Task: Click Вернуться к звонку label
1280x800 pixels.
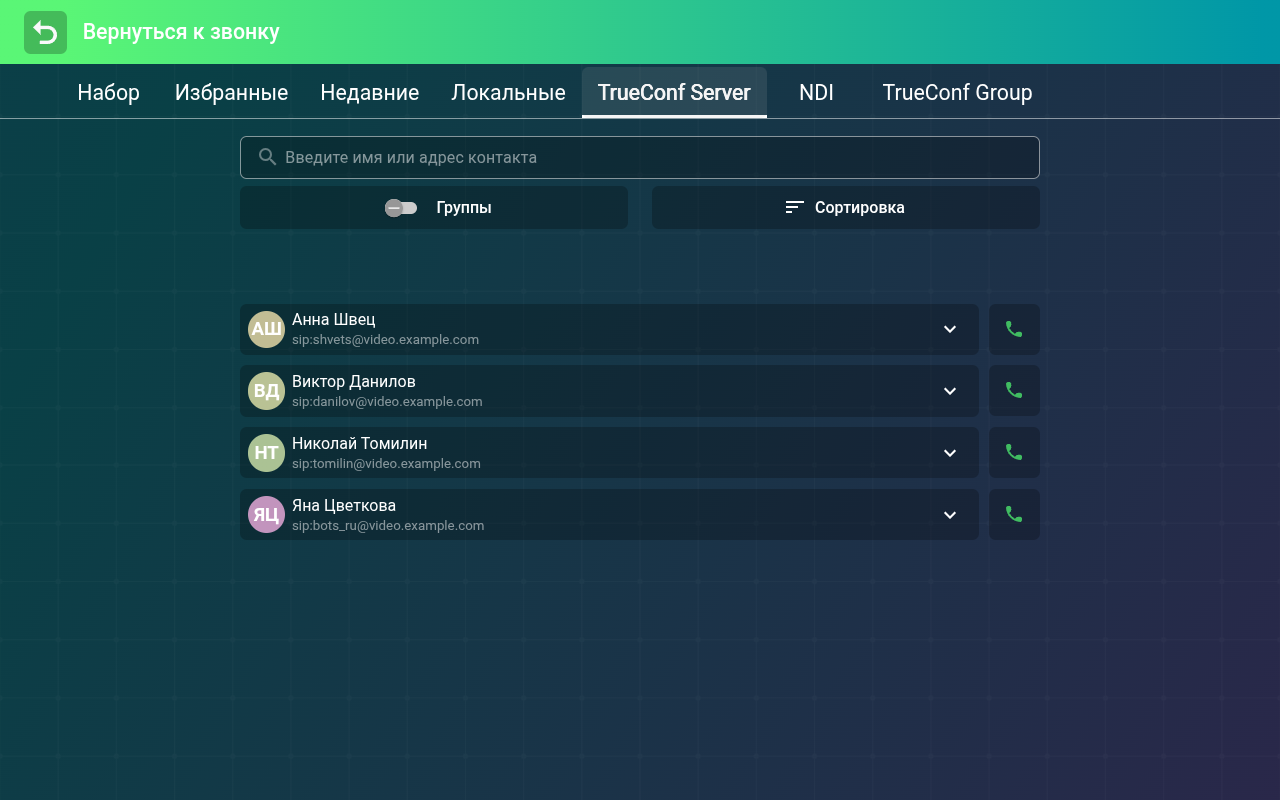Action: tap(181, 32)
